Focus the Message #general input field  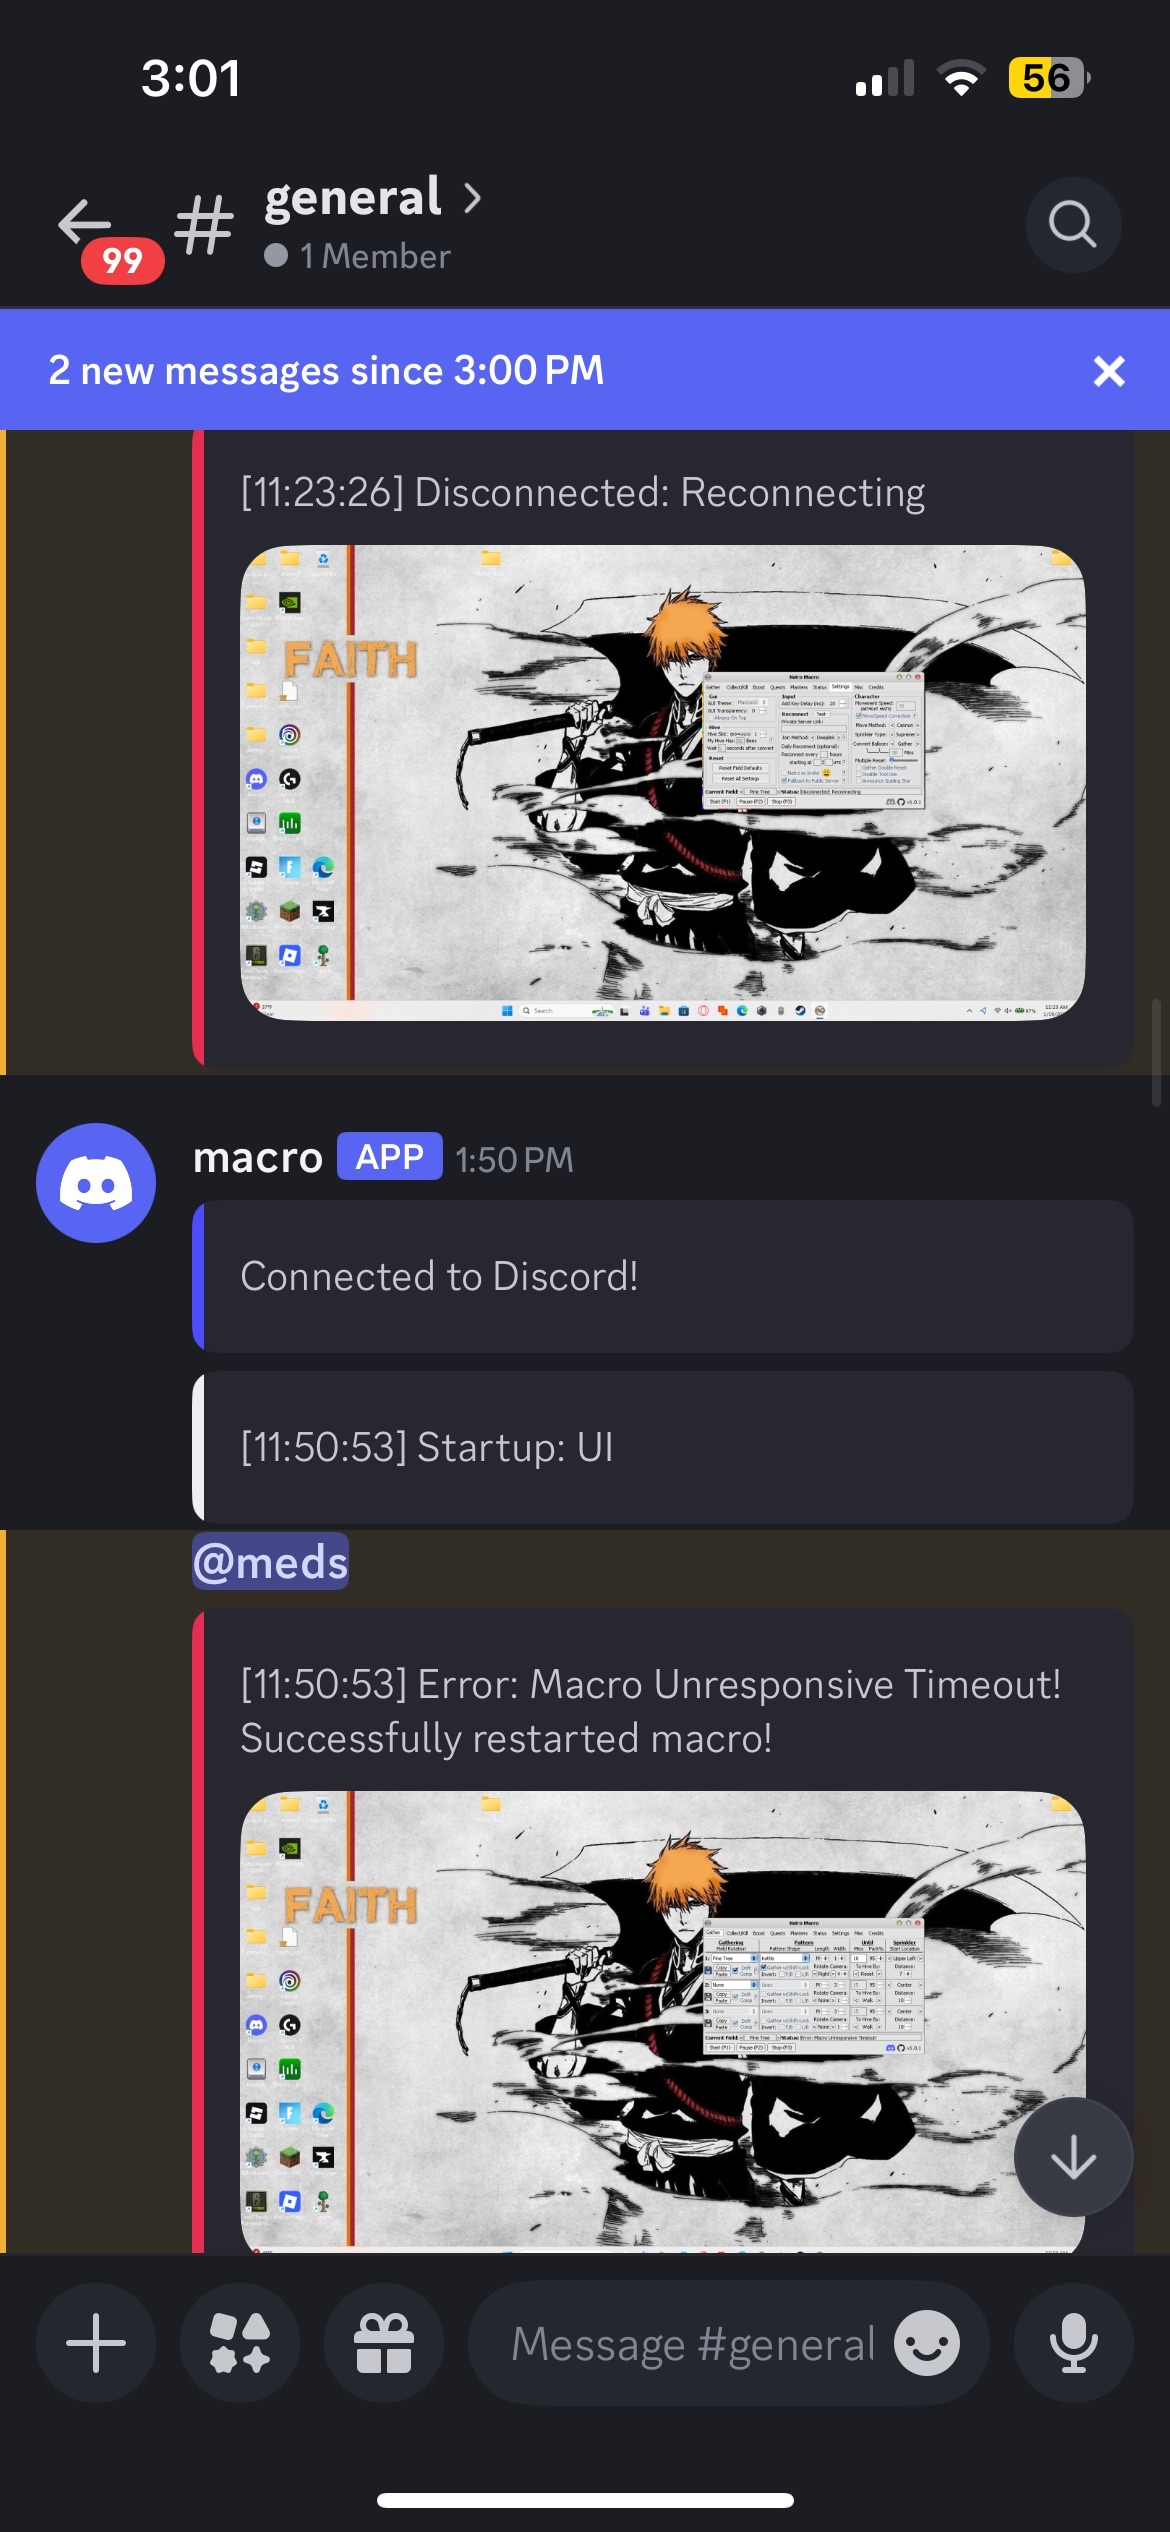(693, 2343)
